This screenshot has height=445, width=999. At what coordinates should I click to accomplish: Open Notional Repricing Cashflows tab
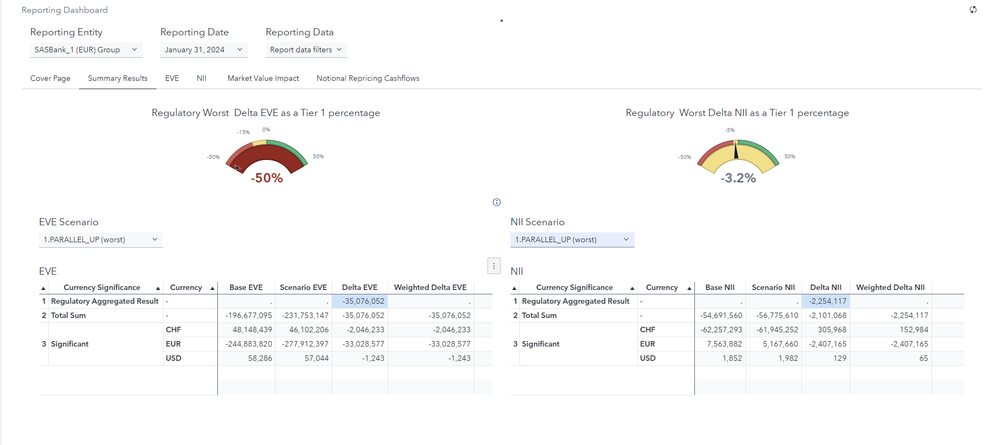tap(368, 78)
